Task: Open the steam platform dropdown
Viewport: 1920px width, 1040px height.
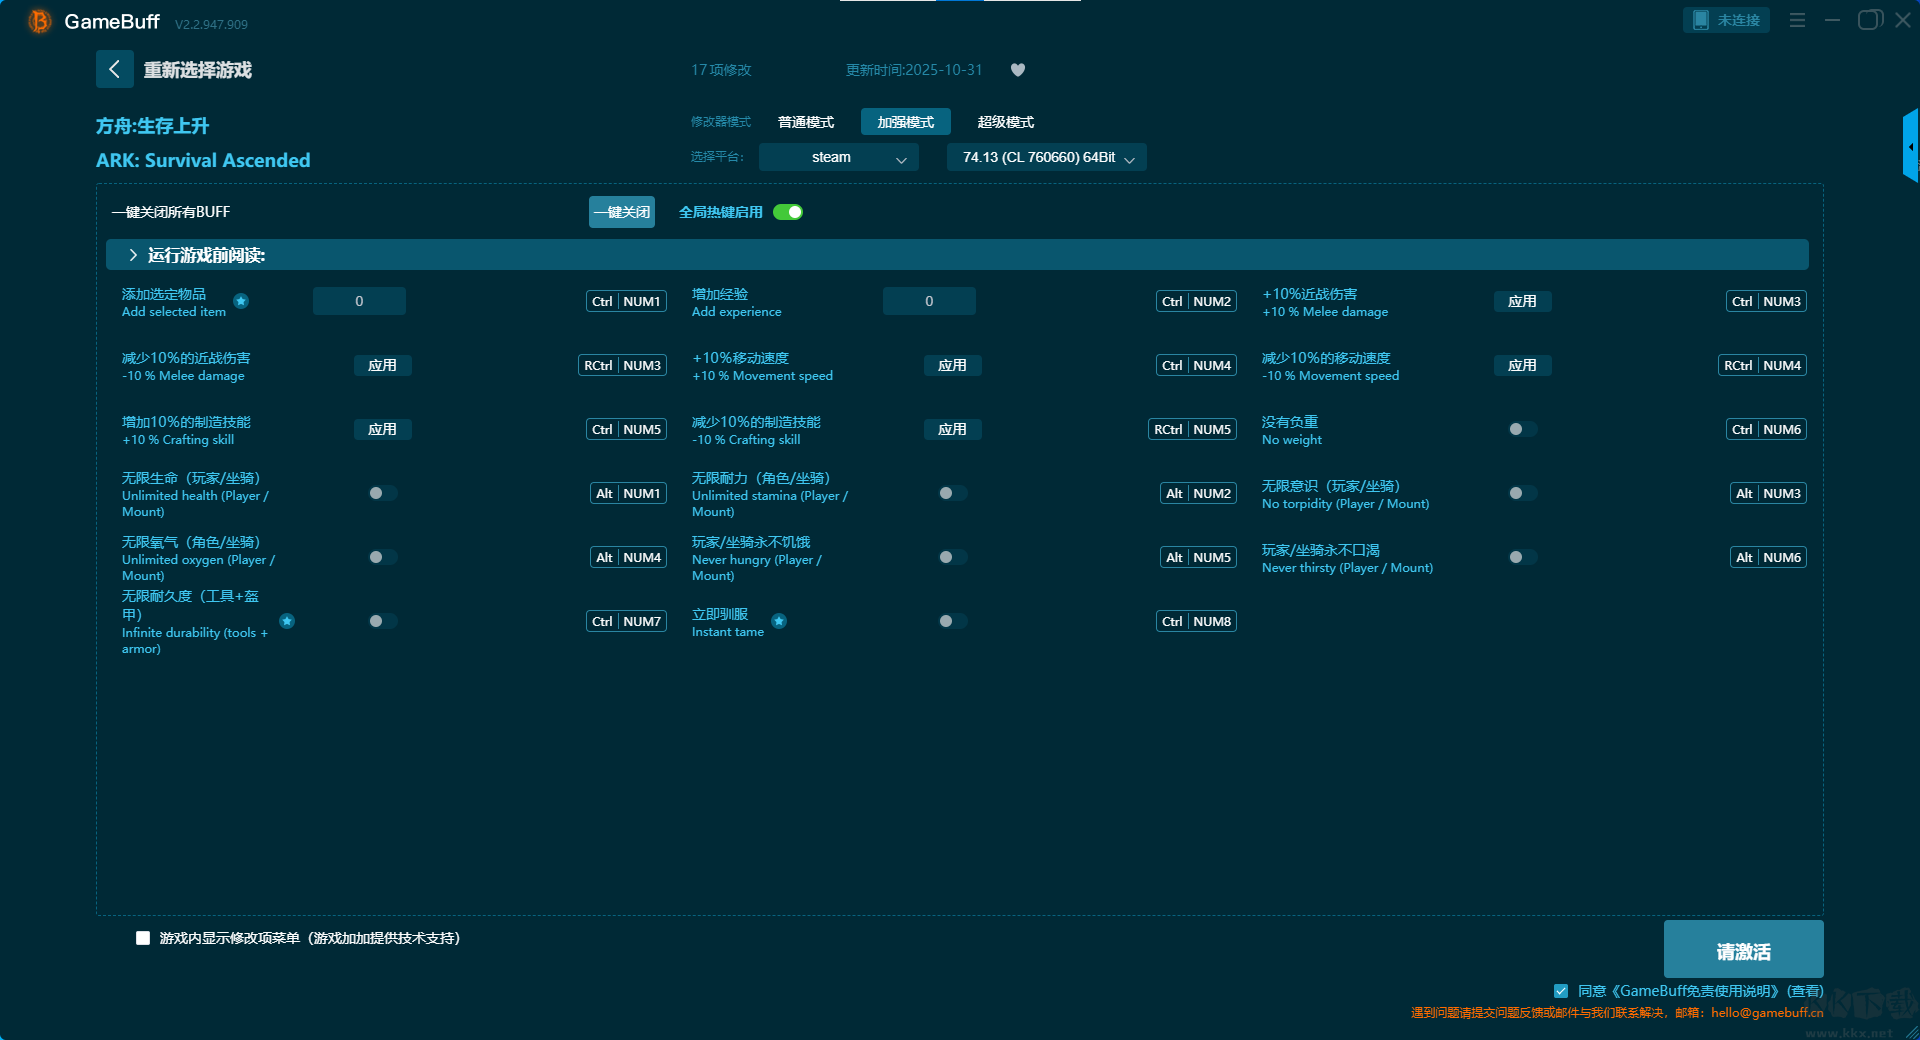Action: click(839, 157)
